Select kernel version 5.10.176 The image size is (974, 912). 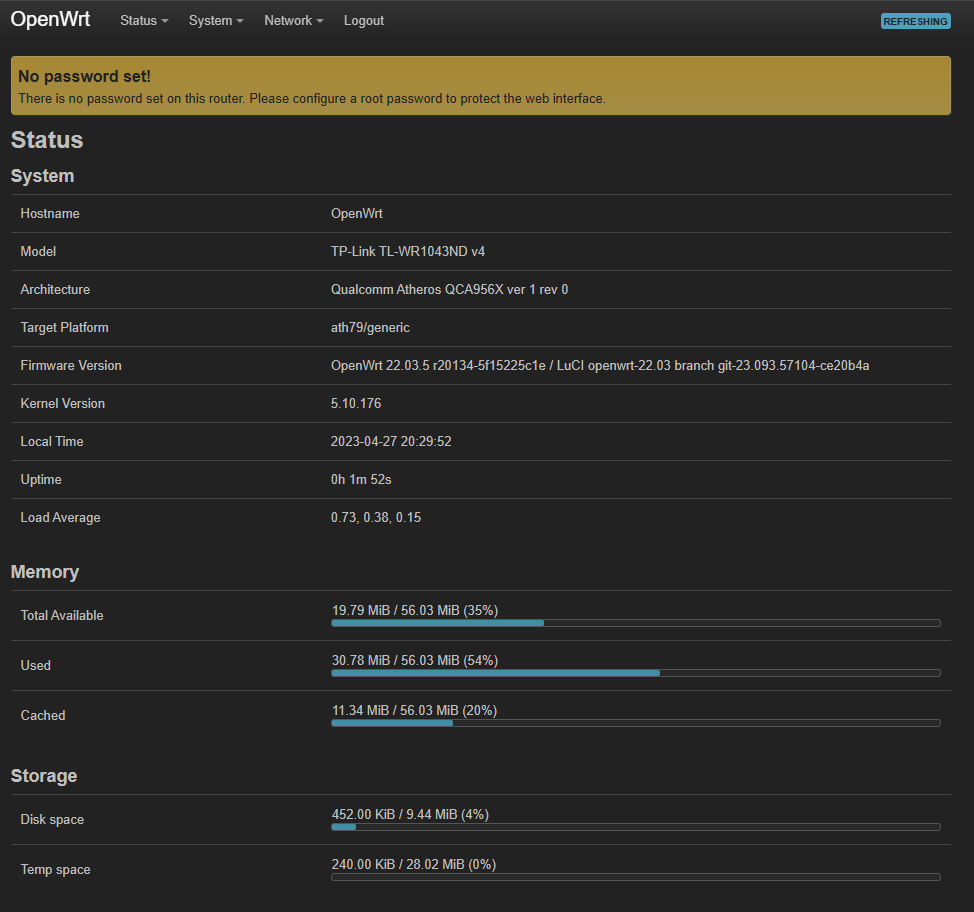(356, 403)
